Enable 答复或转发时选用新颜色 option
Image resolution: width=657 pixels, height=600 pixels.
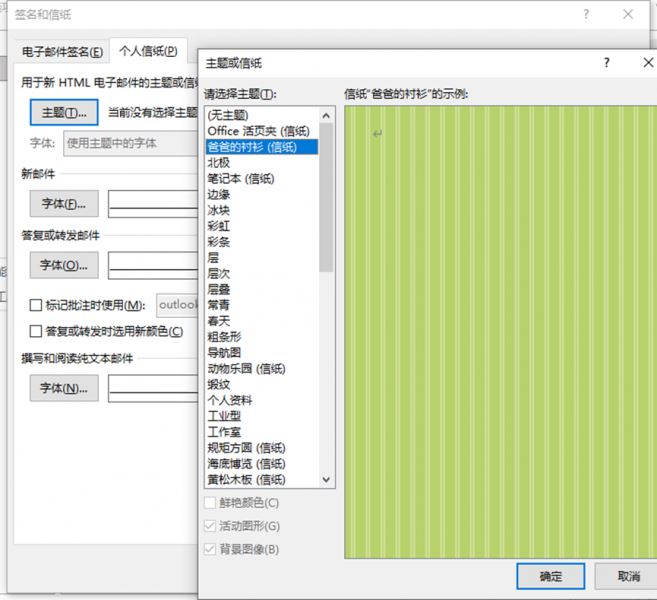[x=37, y=331]
